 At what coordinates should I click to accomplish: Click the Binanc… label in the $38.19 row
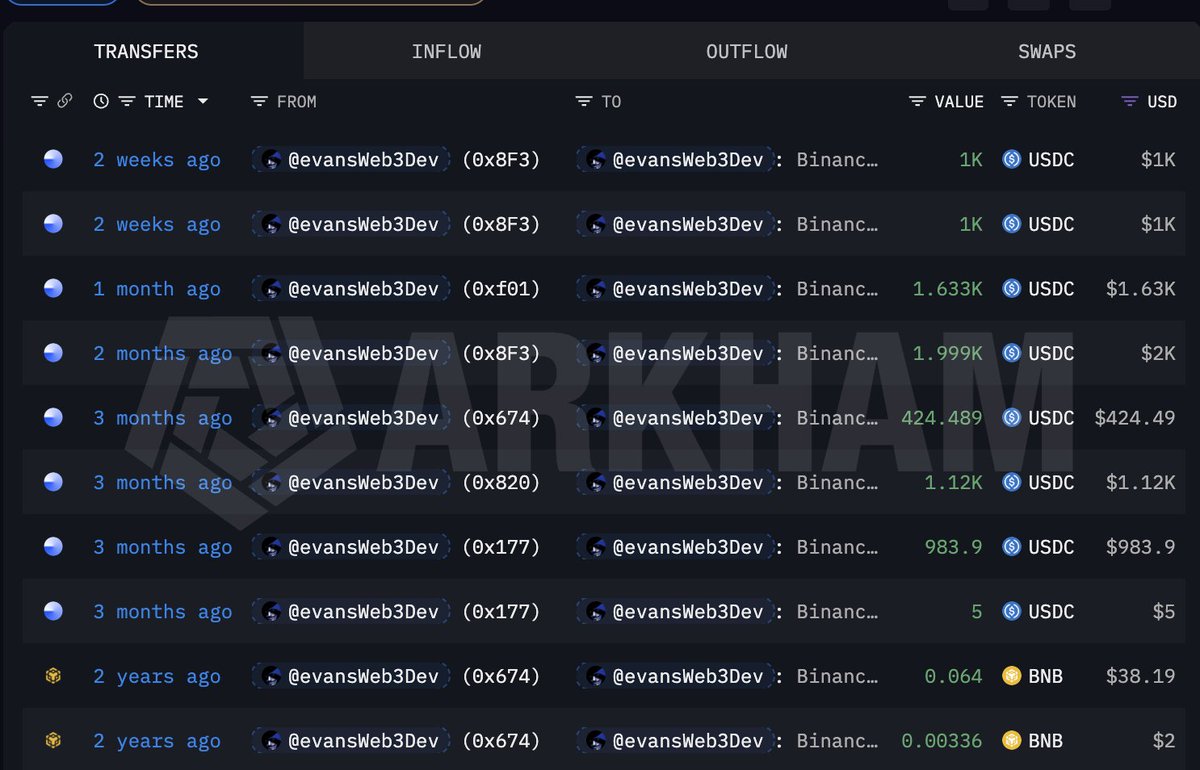[x=838, y=676]
